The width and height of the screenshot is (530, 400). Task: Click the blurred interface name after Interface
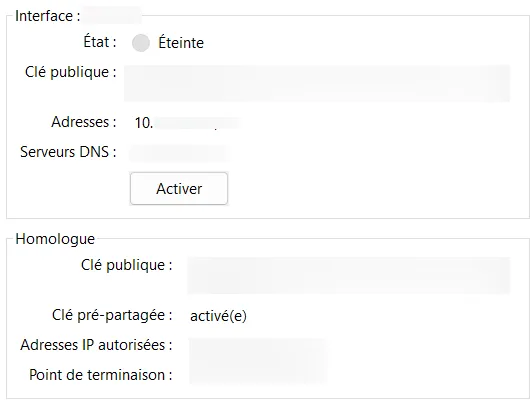(x=112, y=16)
